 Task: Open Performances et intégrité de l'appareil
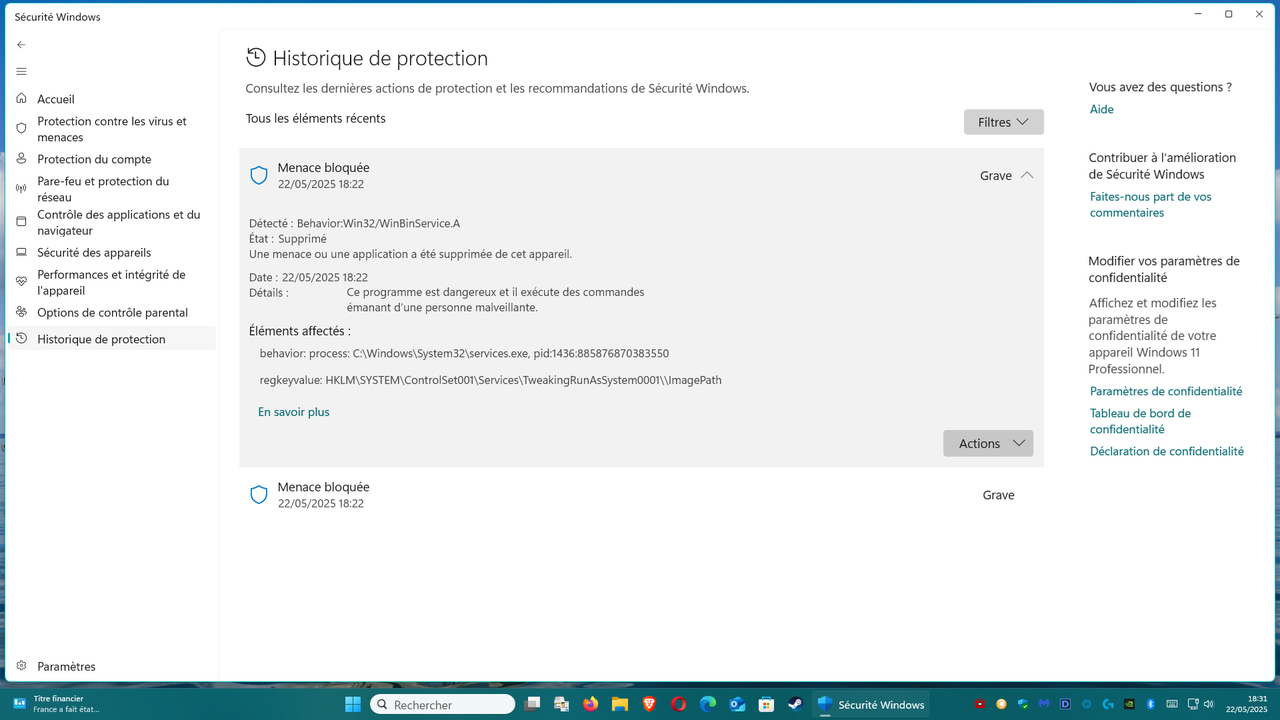tap(110, 282)
